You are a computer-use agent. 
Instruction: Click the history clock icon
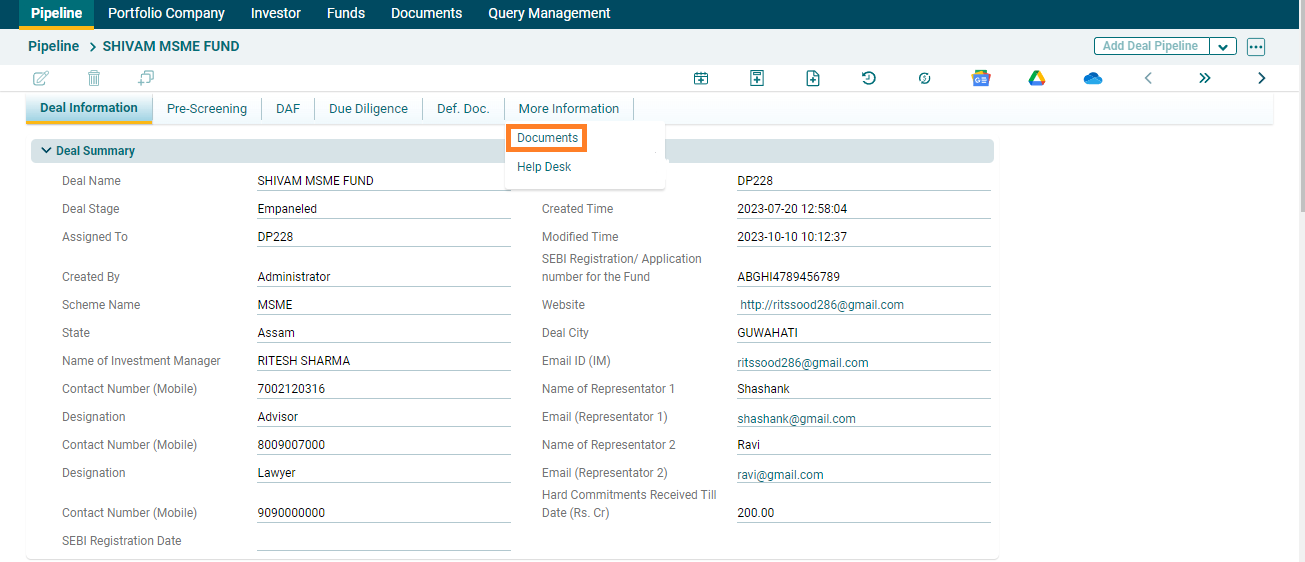point(869,78)
